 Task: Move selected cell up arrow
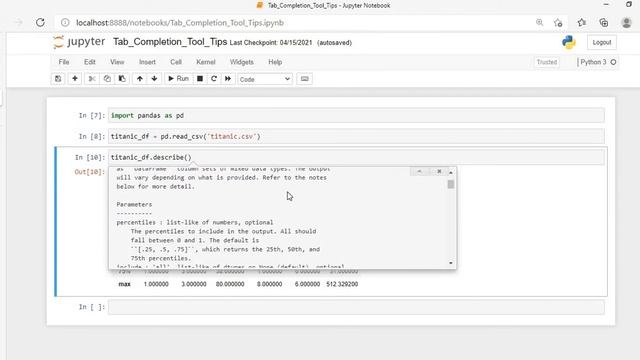[140, 79]
